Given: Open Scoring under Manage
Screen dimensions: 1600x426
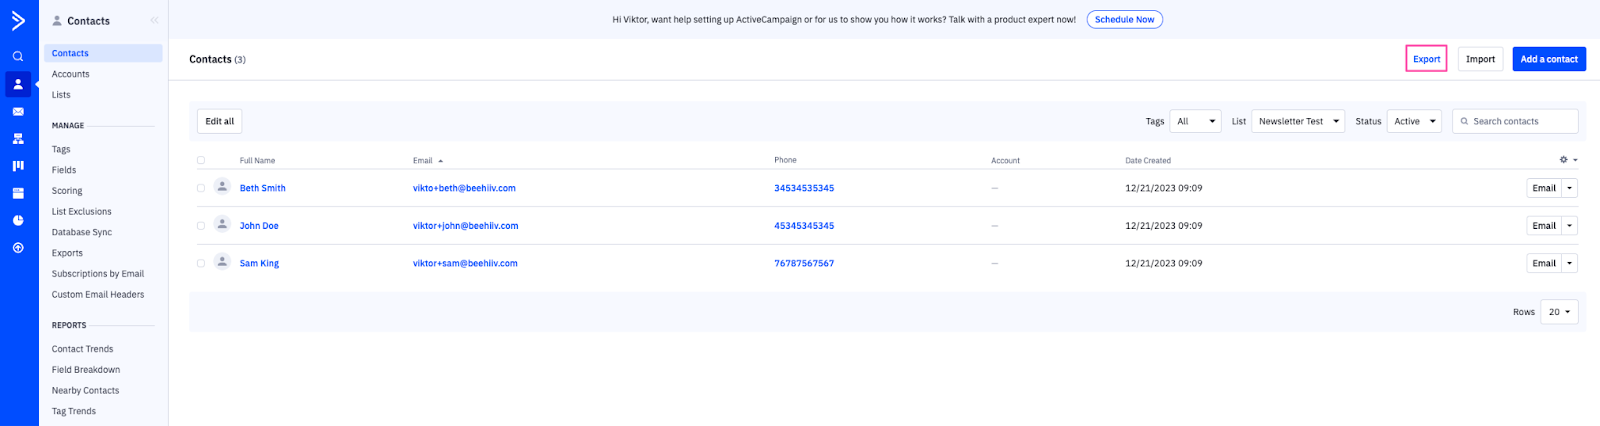Looking at the screenshot, I should coord(67,191).
